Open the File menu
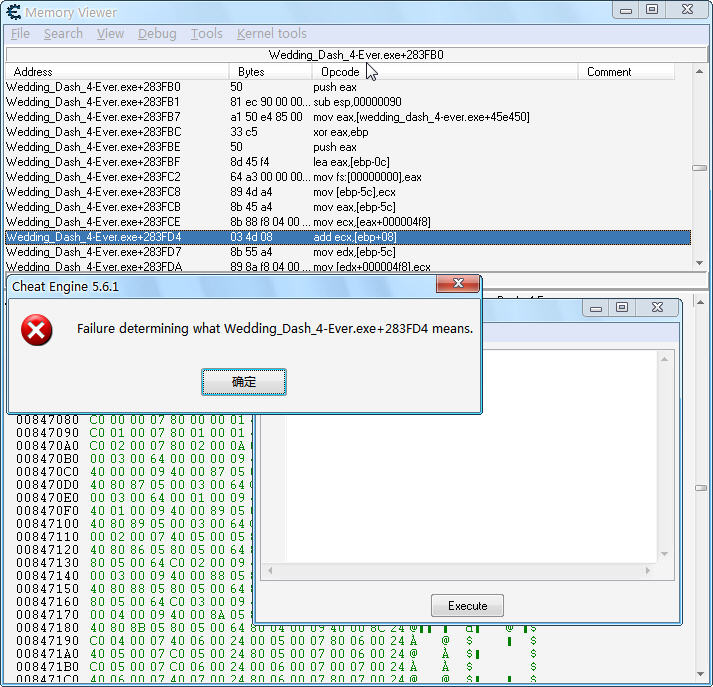This screenshot has width=713, height=687. (20, 33)
